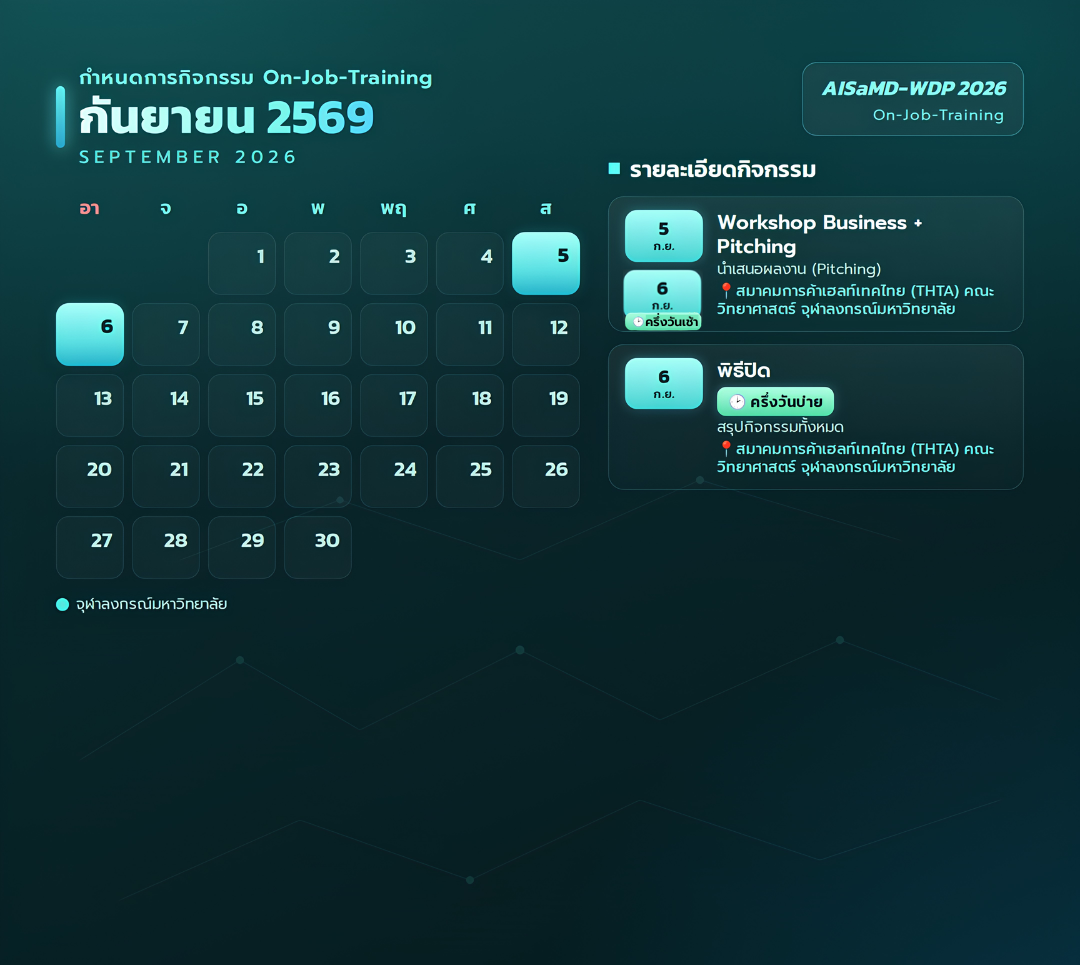Open the AISaMD-WDP 2026 badge

click(x=913, y=99)
